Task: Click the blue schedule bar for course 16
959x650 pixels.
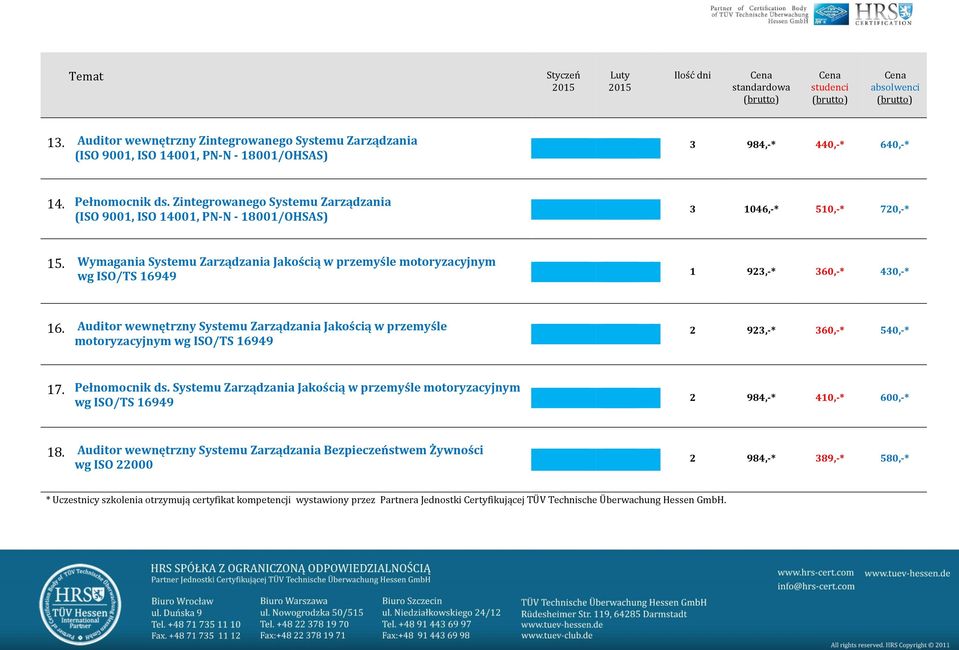Action: pyautogui.click(x=596, y=334)
